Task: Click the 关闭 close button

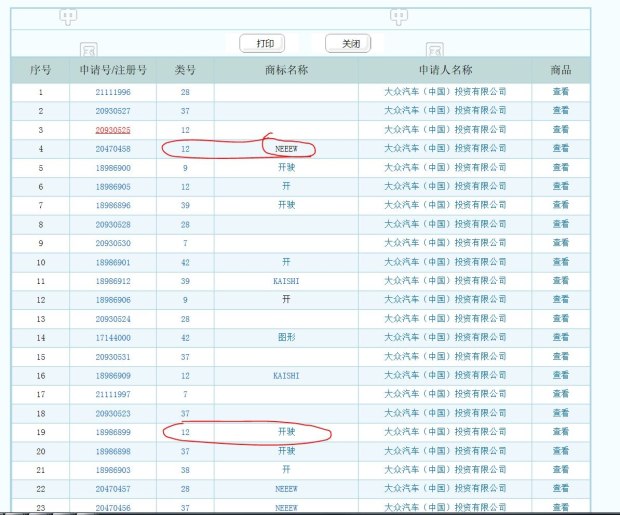Action: (348, 44)
